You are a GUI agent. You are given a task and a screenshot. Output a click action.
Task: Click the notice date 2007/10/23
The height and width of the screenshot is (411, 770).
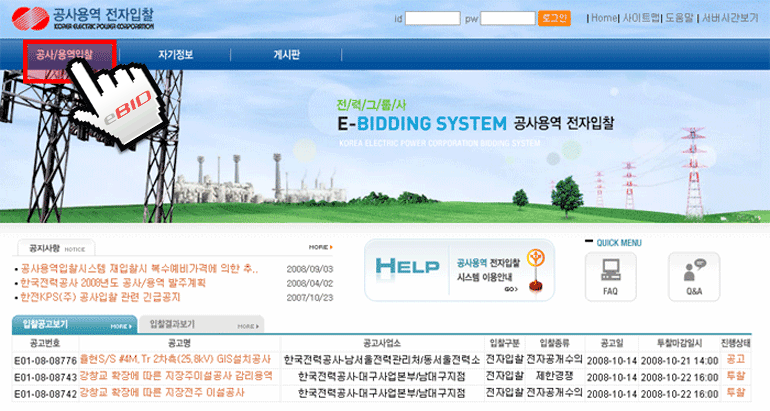pyautogui.click(x=310, y=298)
